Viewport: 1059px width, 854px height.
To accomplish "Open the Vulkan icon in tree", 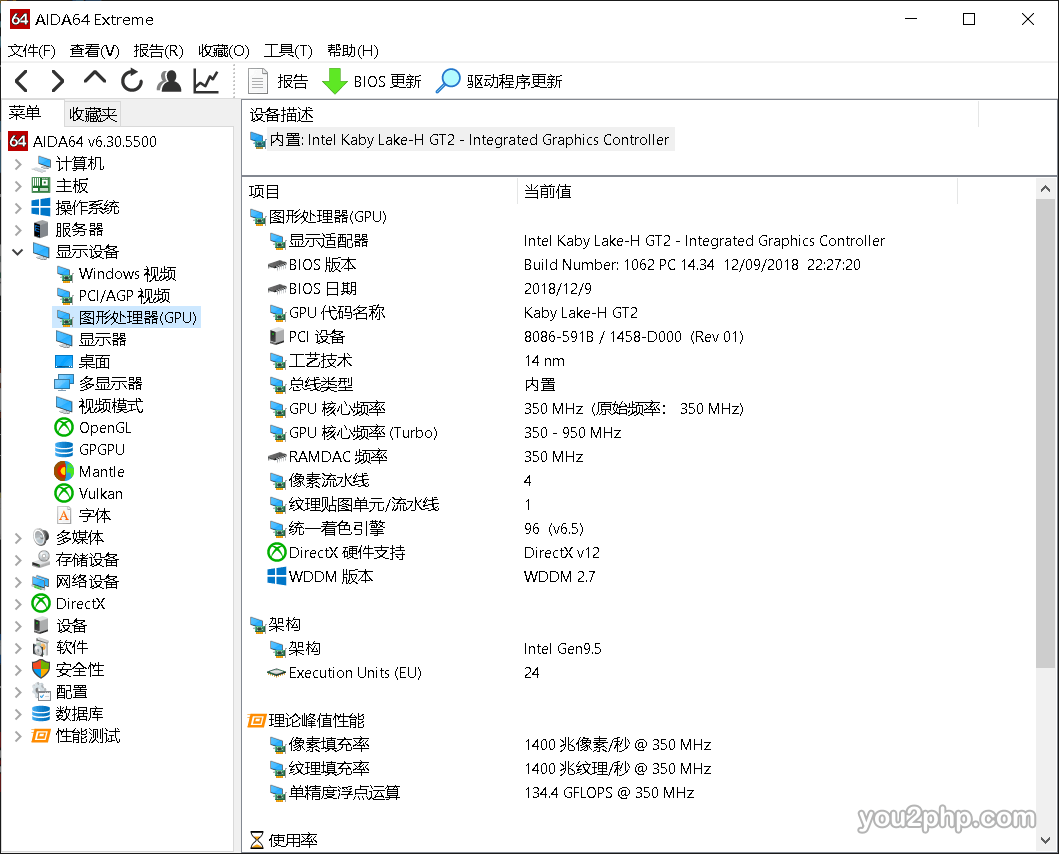I will tap(64, 493).
